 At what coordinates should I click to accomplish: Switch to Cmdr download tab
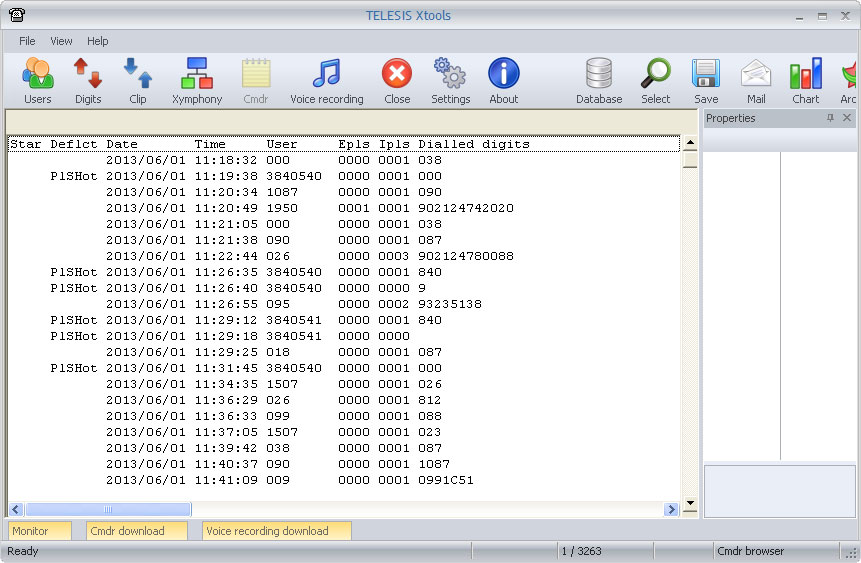tap(137, 531)
